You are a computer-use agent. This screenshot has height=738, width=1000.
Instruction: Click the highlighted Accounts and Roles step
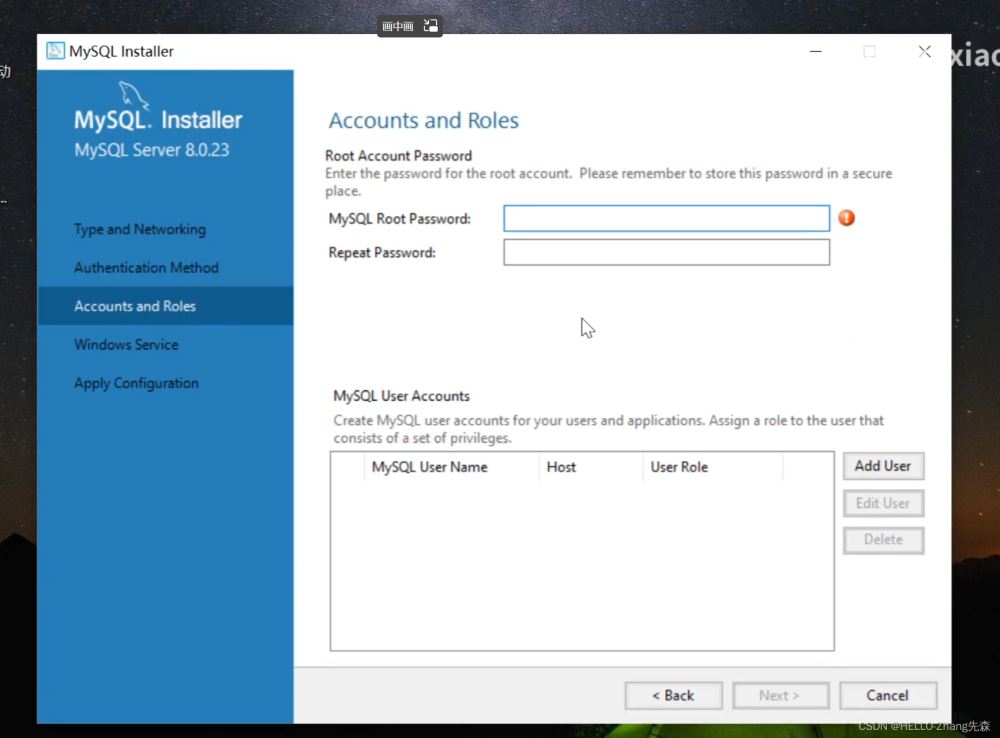tap(134, 306)
